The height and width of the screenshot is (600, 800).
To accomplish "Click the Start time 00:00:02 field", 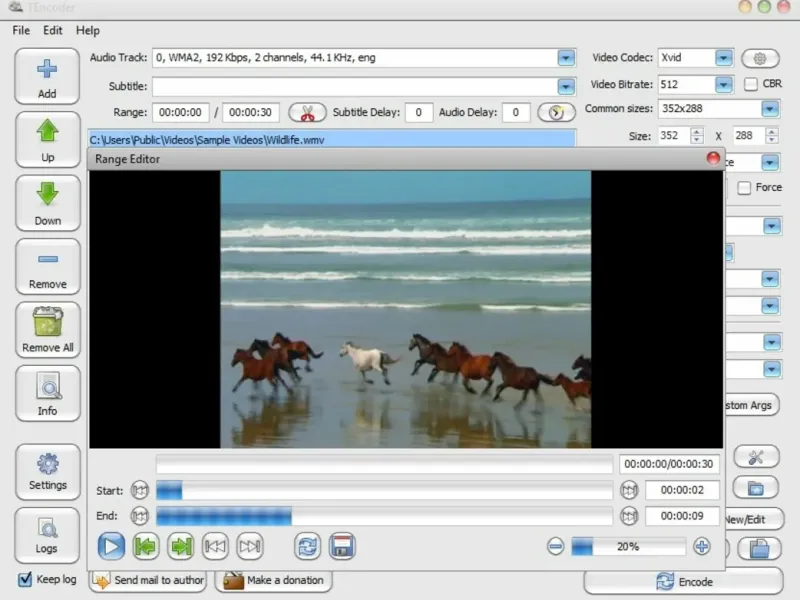I will pos(682,490).
